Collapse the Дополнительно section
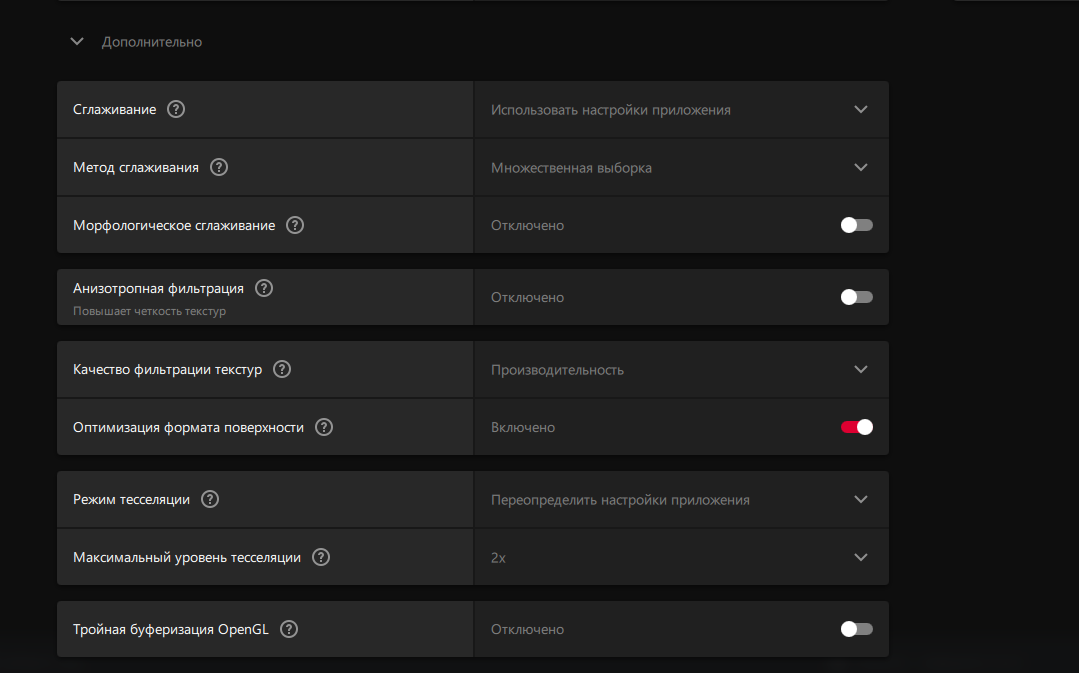This screenshot has width=1079, height=673. 77,42
